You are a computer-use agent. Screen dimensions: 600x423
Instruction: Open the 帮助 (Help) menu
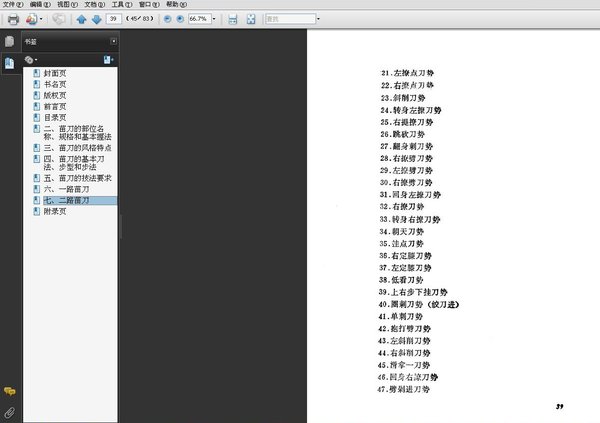(x=176, y=4)
